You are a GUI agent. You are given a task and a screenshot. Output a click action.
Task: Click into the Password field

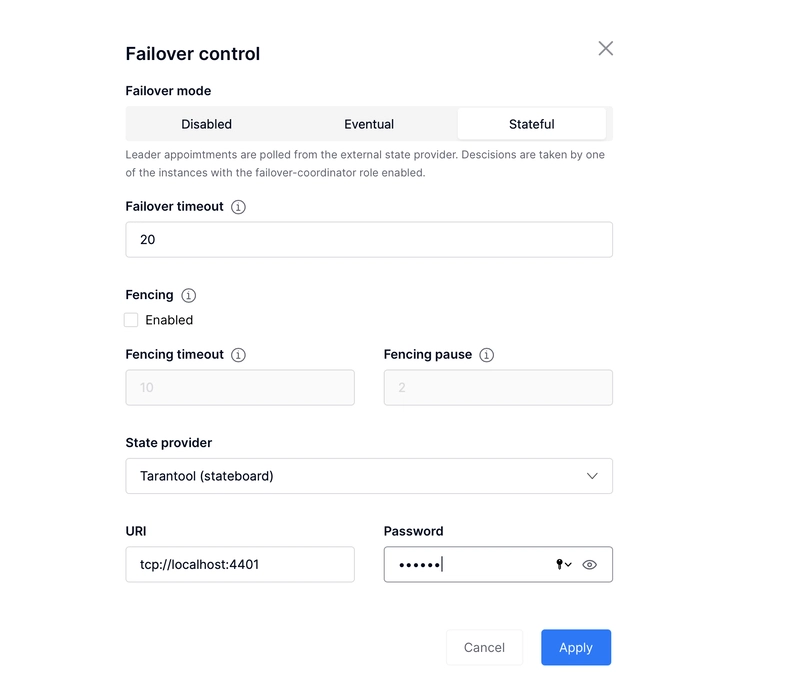click(470, 564)
